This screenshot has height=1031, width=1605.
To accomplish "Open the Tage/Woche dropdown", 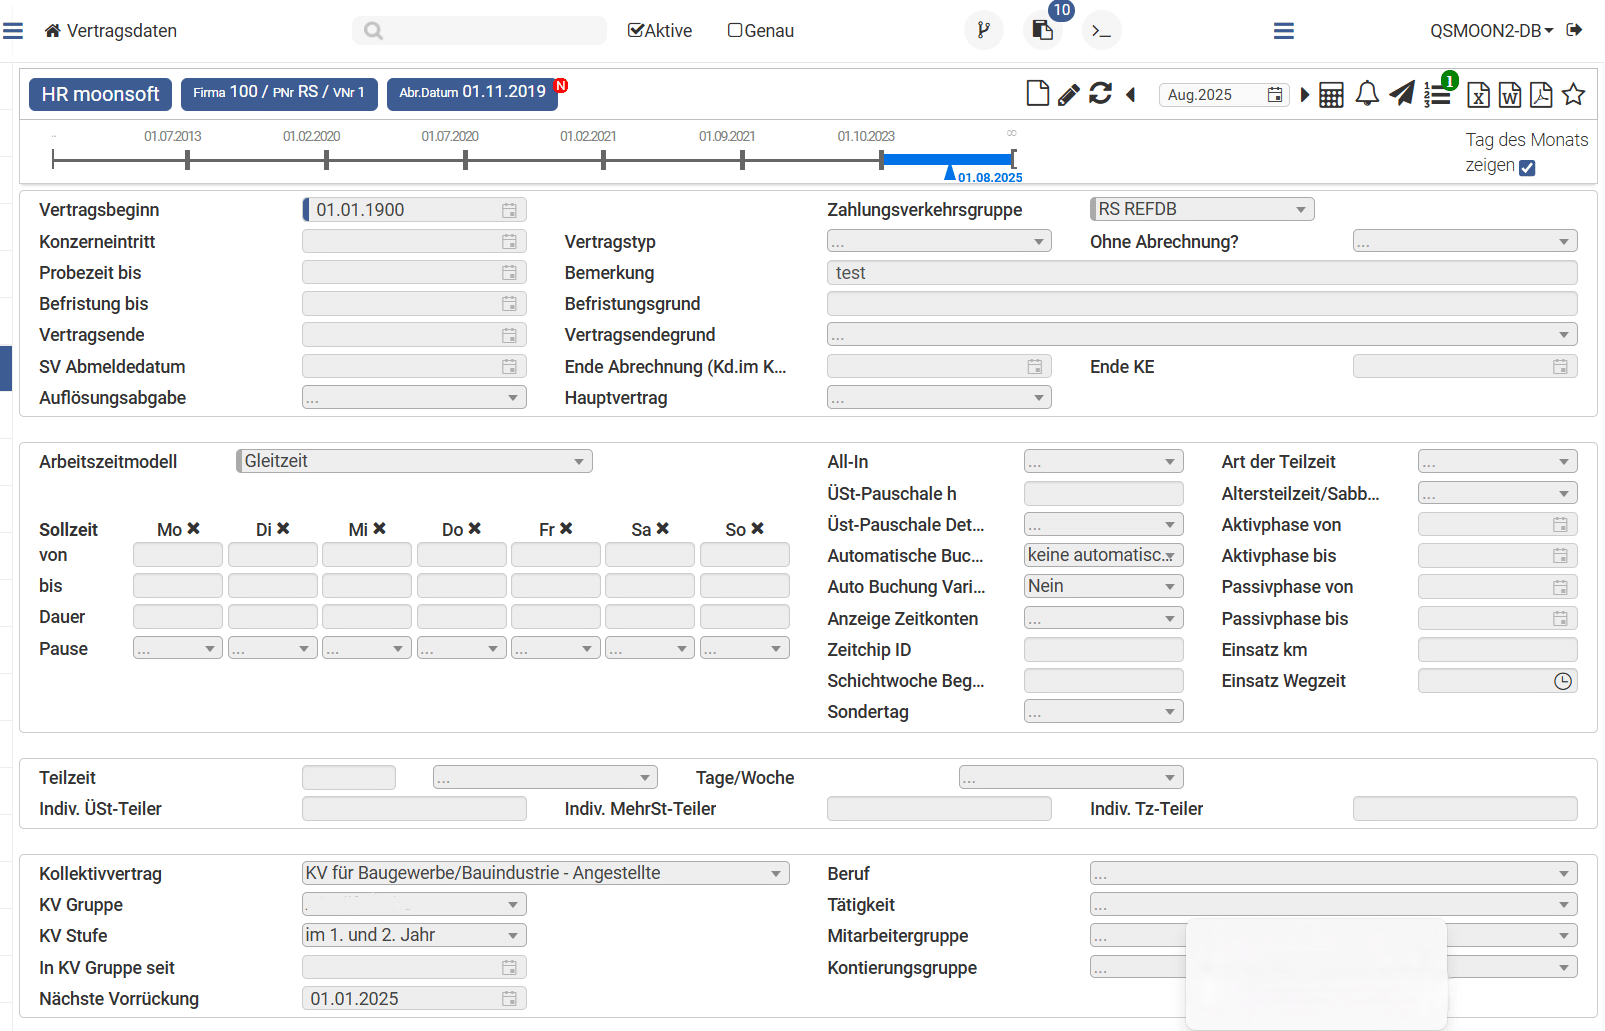I will [x=1071, y=777].
